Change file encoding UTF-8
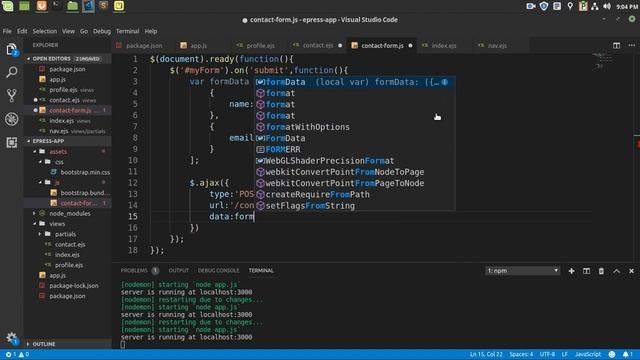640x360 pixels. (547, 354)
